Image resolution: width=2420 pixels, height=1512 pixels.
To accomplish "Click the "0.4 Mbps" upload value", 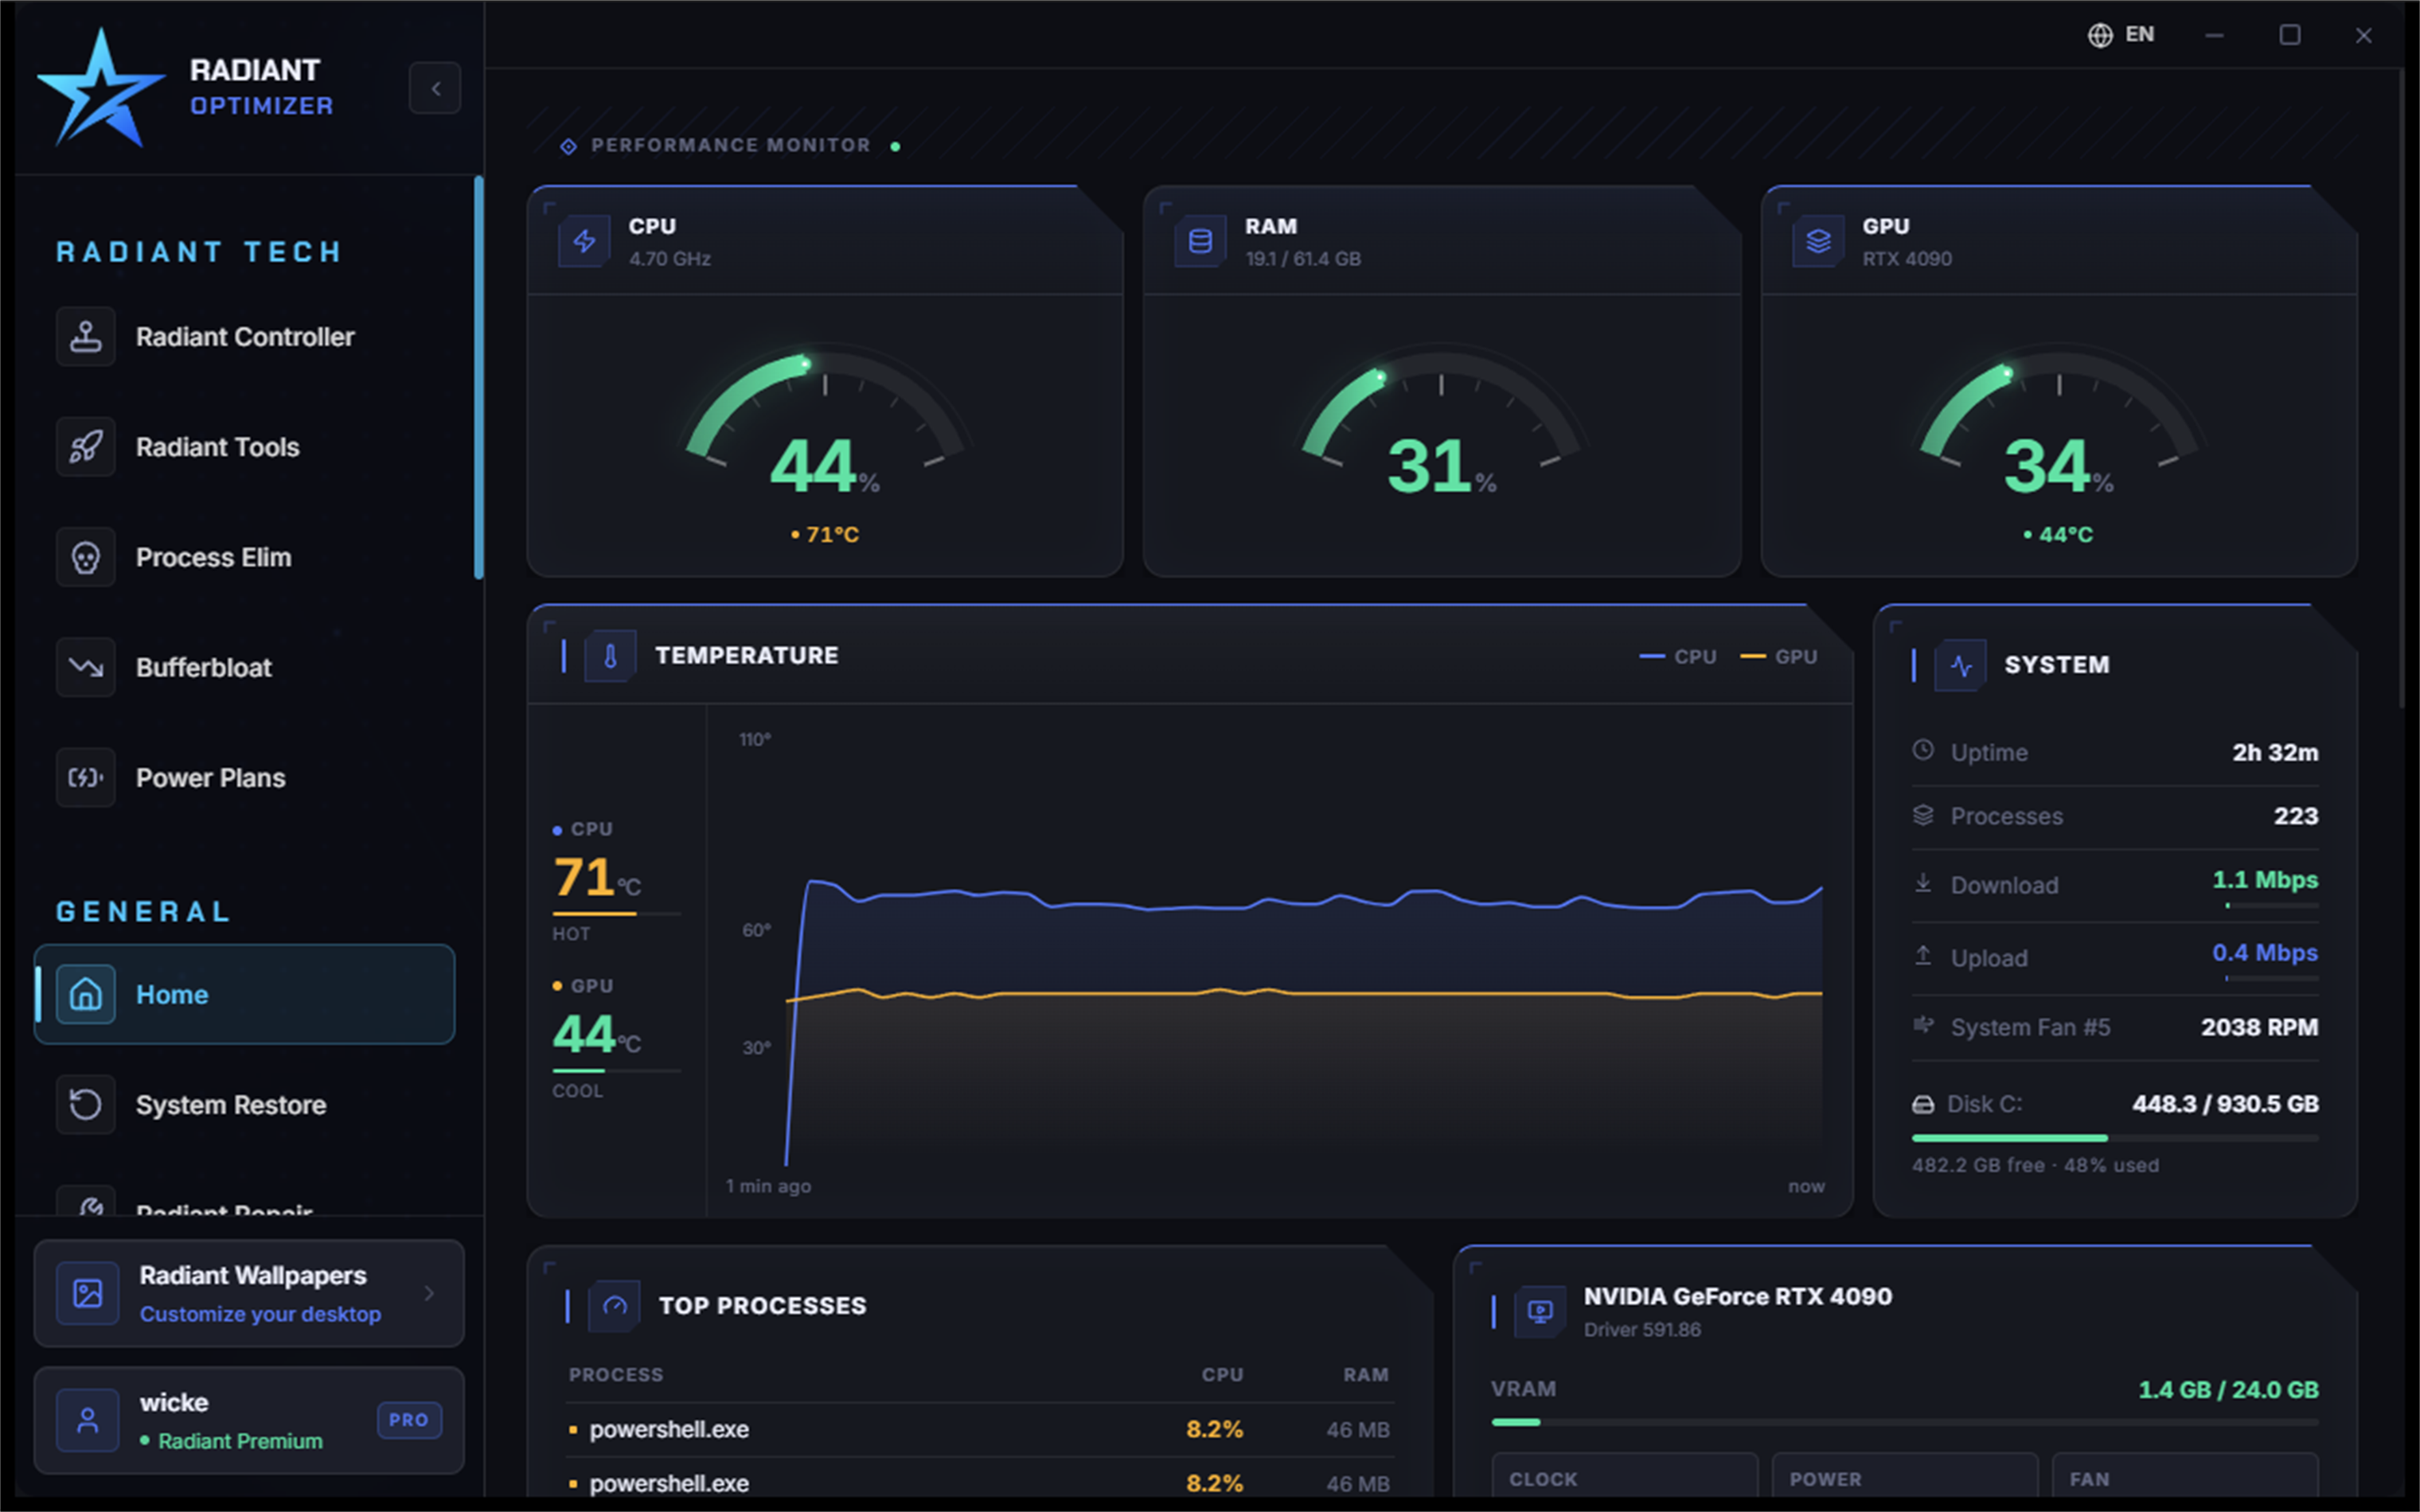I will click(x=2265, y=953).
